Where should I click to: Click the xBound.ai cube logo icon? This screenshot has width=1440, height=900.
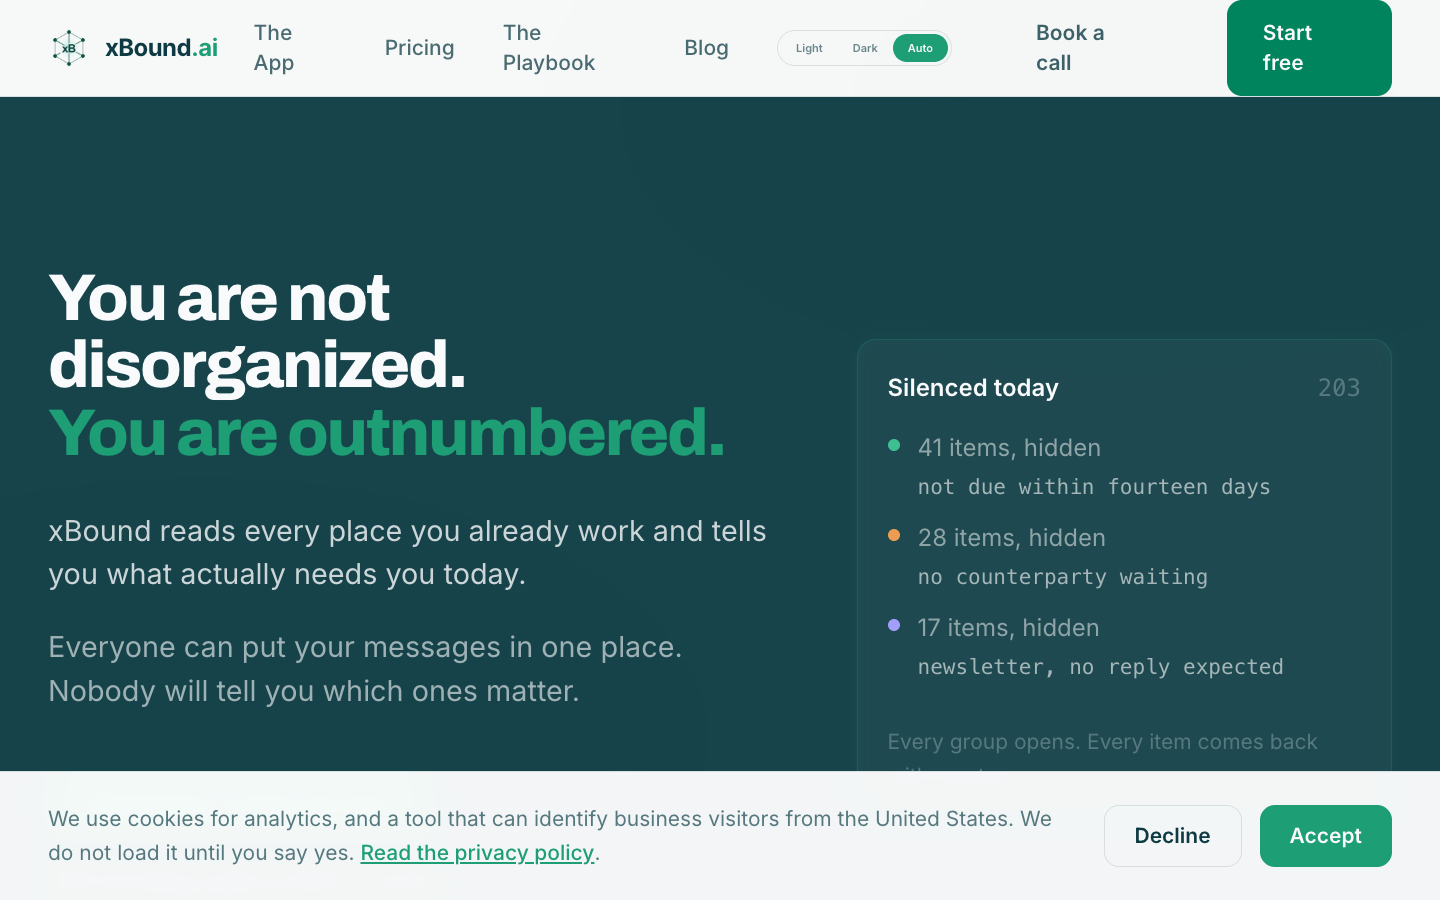69,48
